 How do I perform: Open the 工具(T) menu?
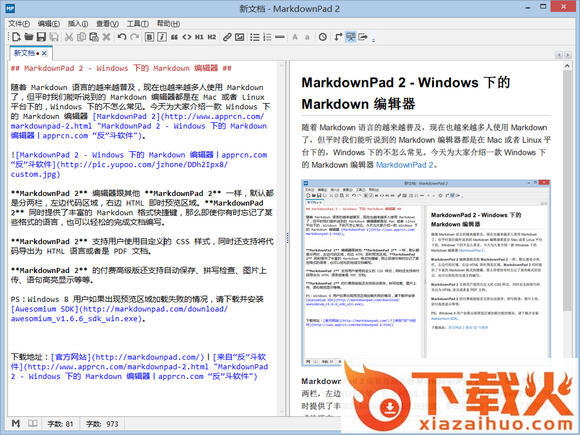coord(138,24)
